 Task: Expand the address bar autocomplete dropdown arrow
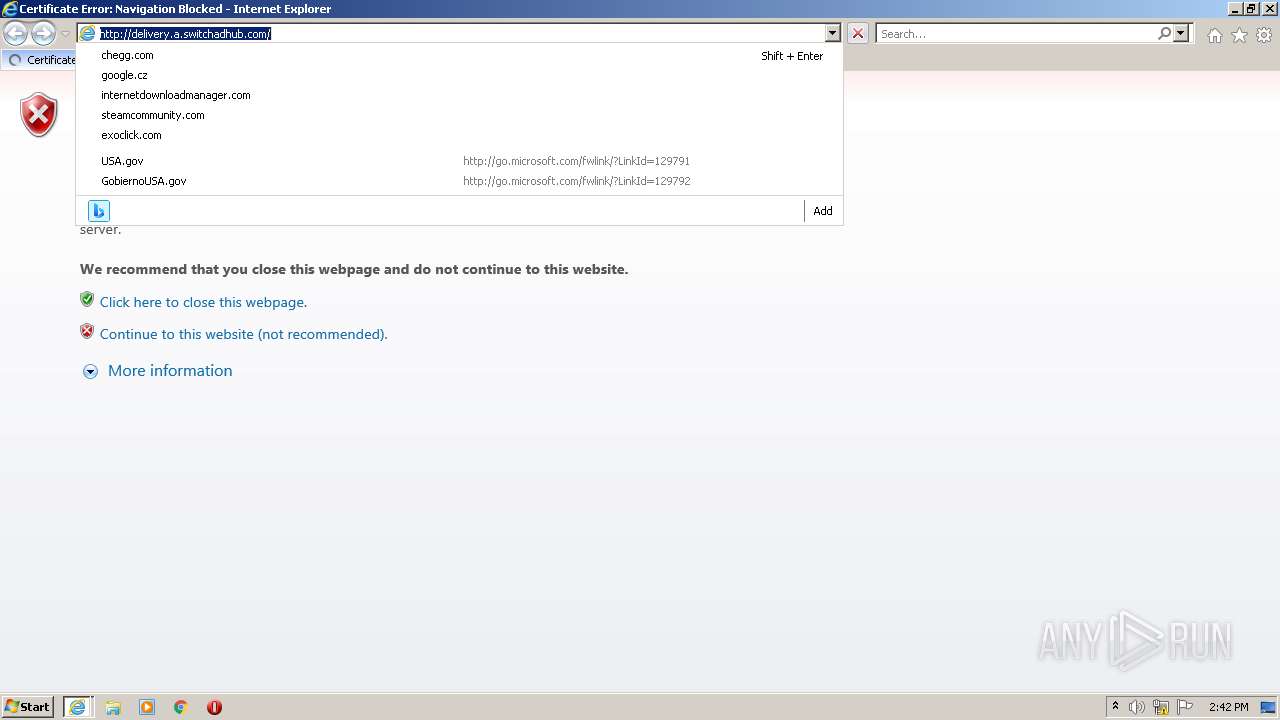tap(832, 34)
